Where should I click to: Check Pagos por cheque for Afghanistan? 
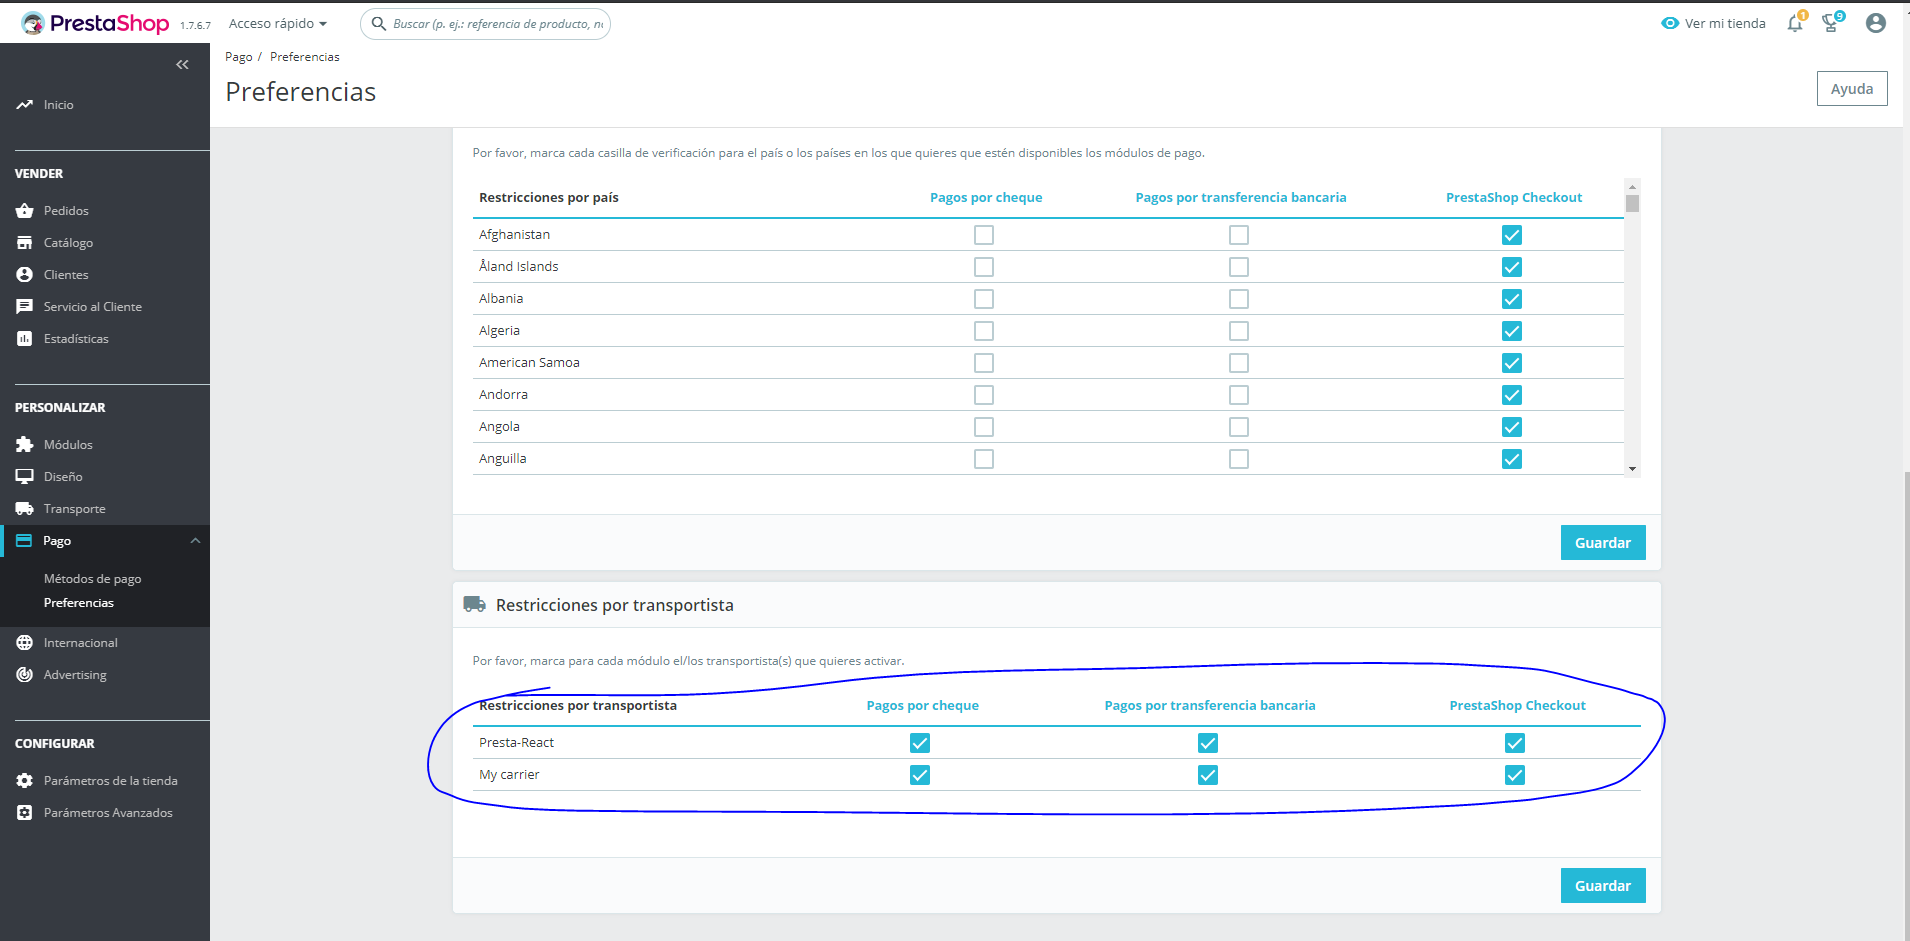(984, 235)
